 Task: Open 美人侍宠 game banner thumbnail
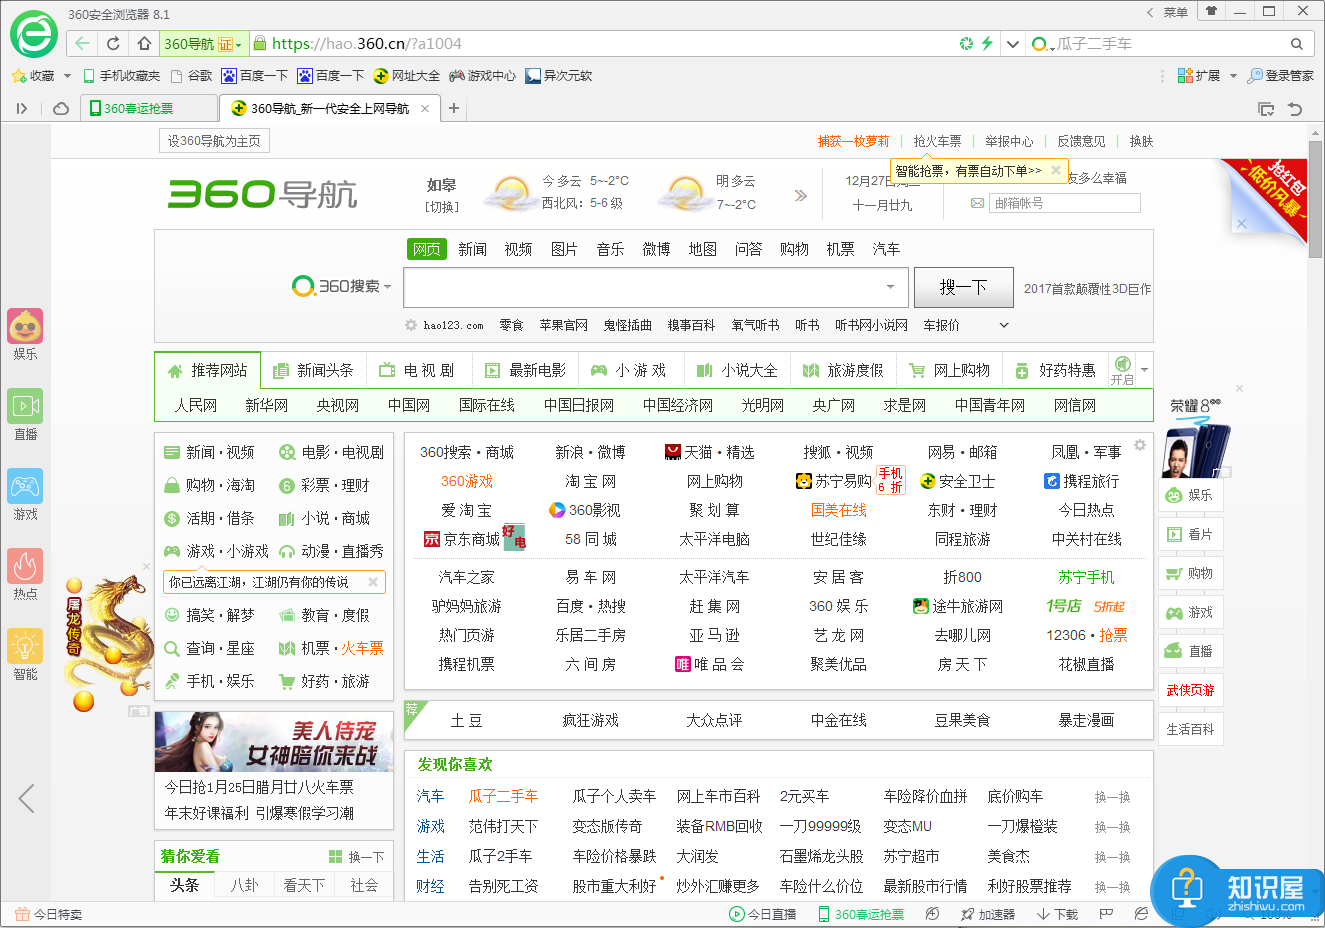274,741
